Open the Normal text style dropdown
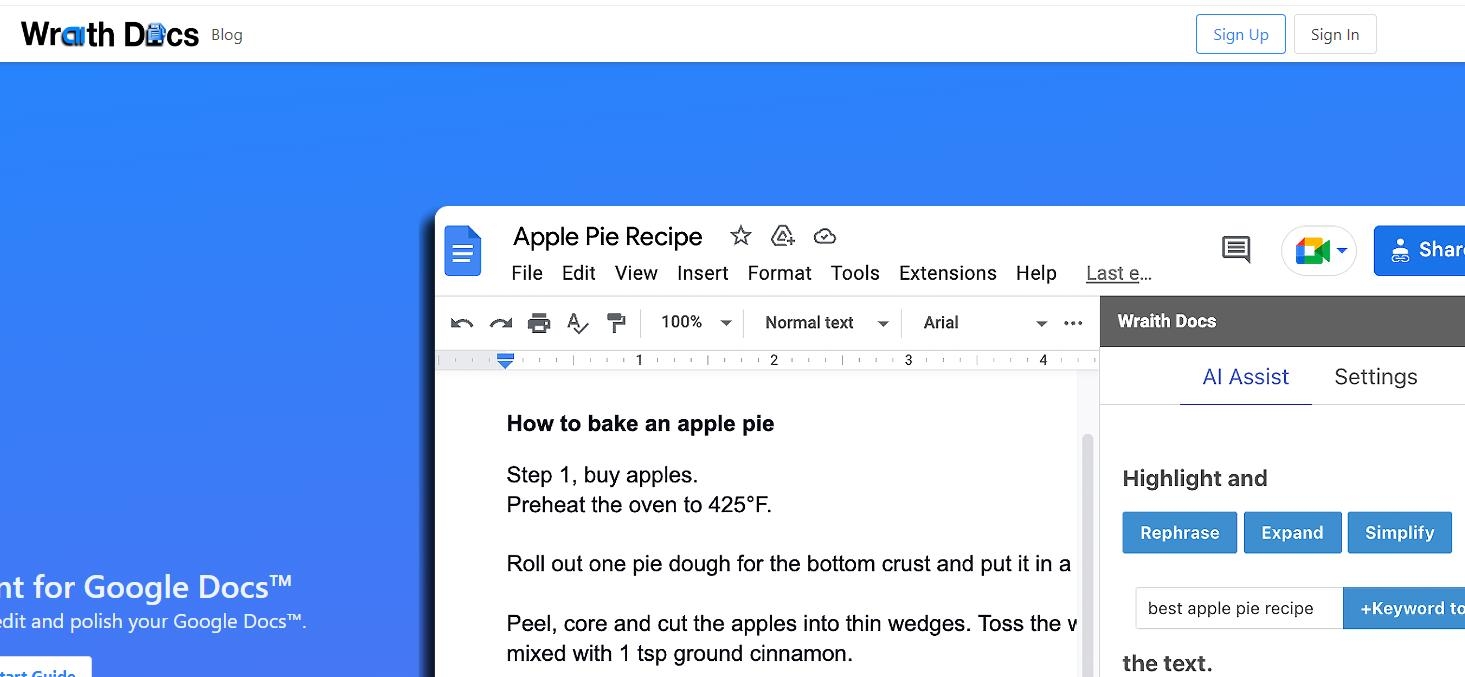Viewport: 1465px width, 677px height. point(827,322)
